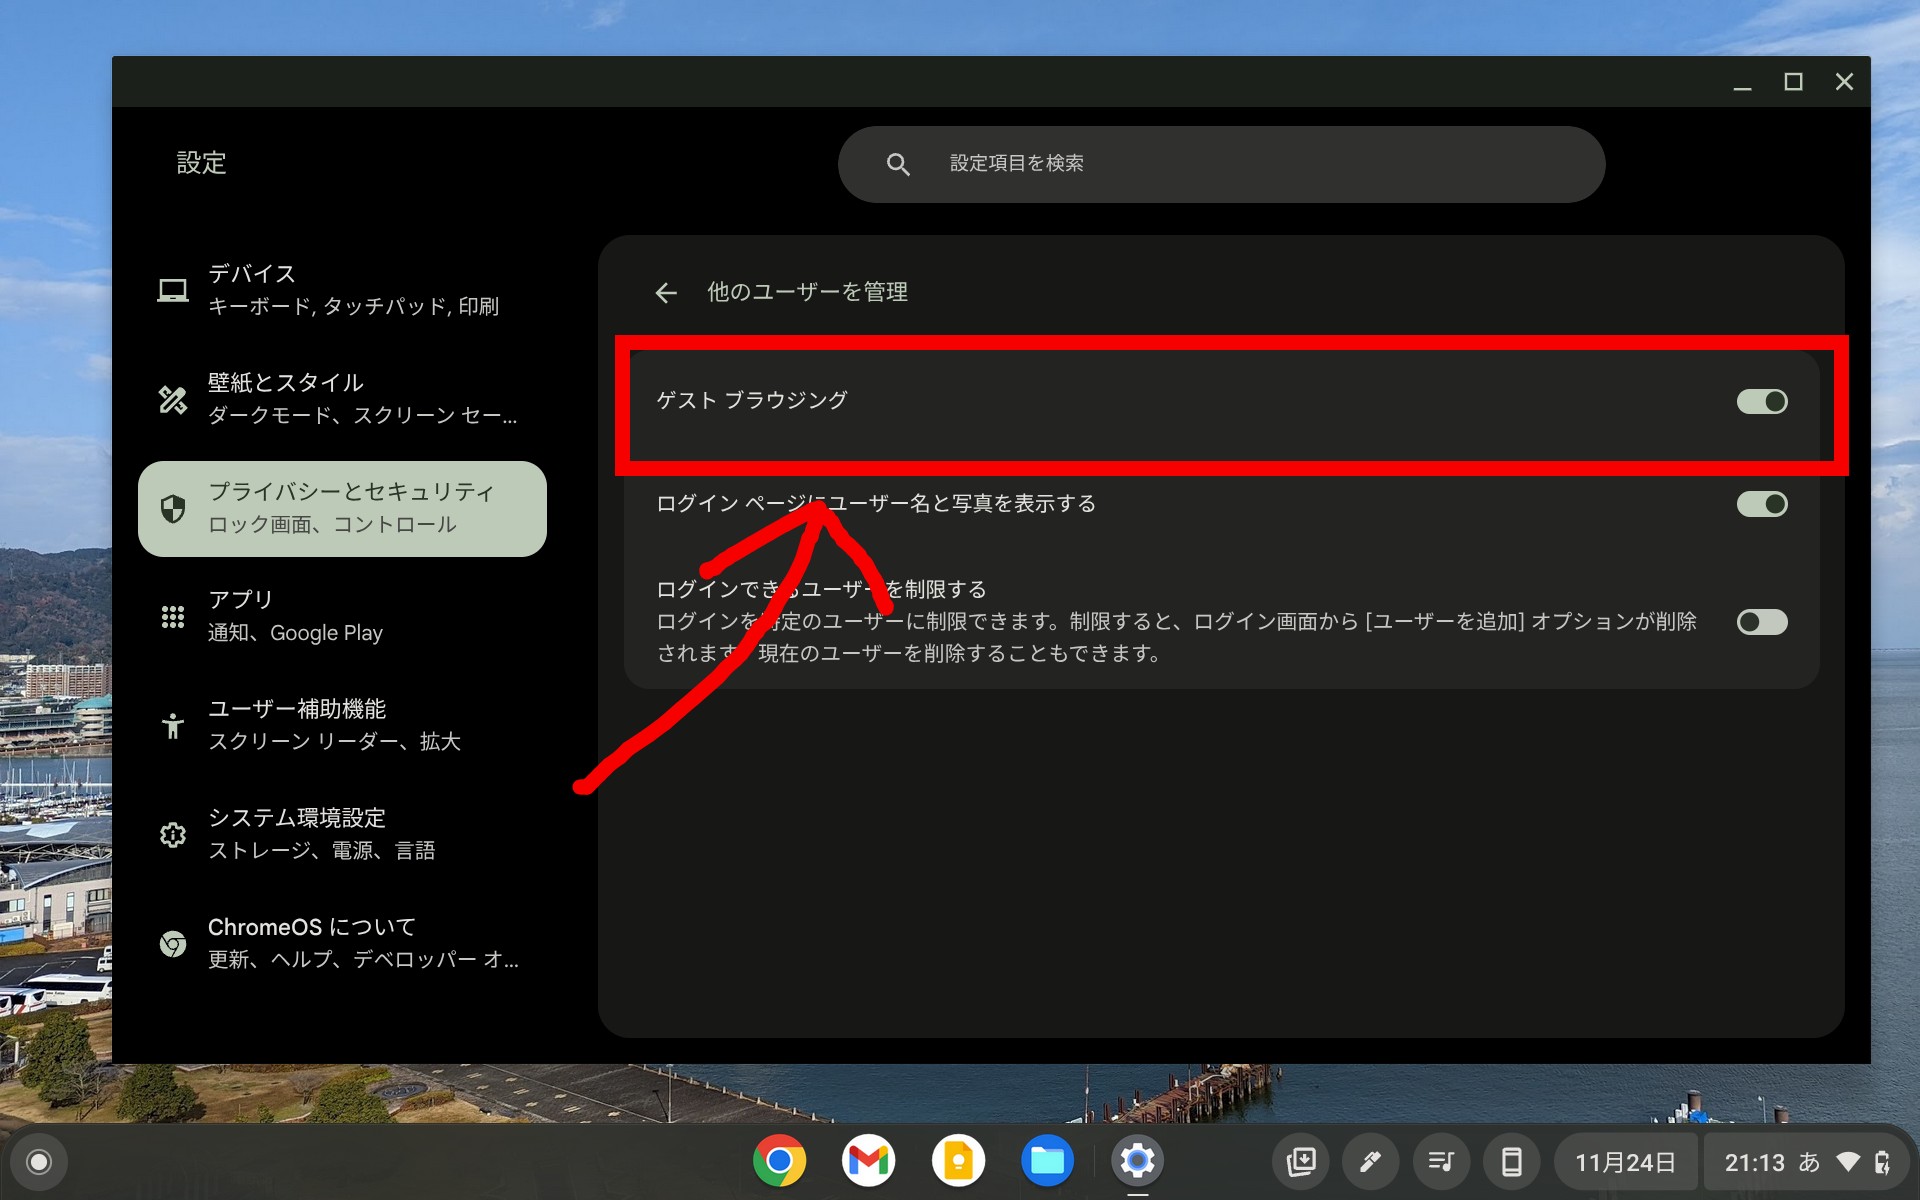Launch Google Keep from the shelf

tap(958, 1161)
